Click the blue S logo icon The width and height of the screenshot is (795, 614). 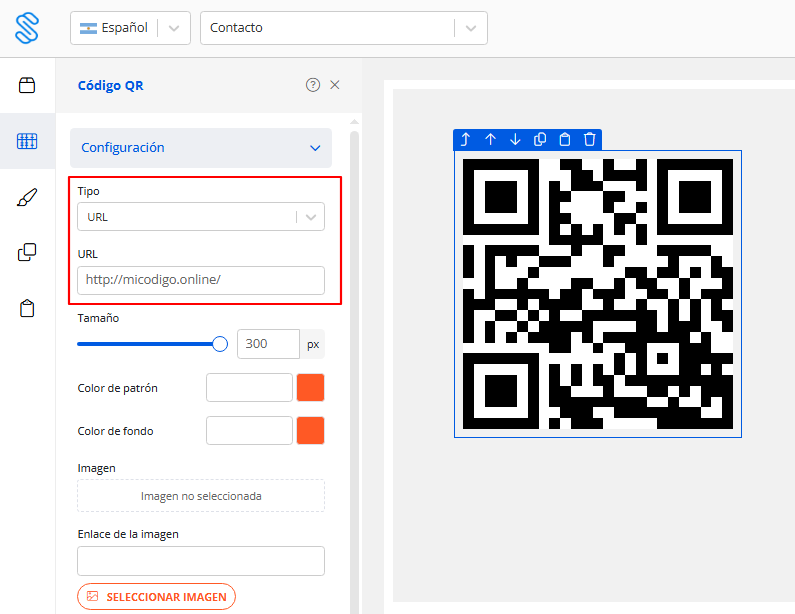pyautogui.click(x=27, y=28)
